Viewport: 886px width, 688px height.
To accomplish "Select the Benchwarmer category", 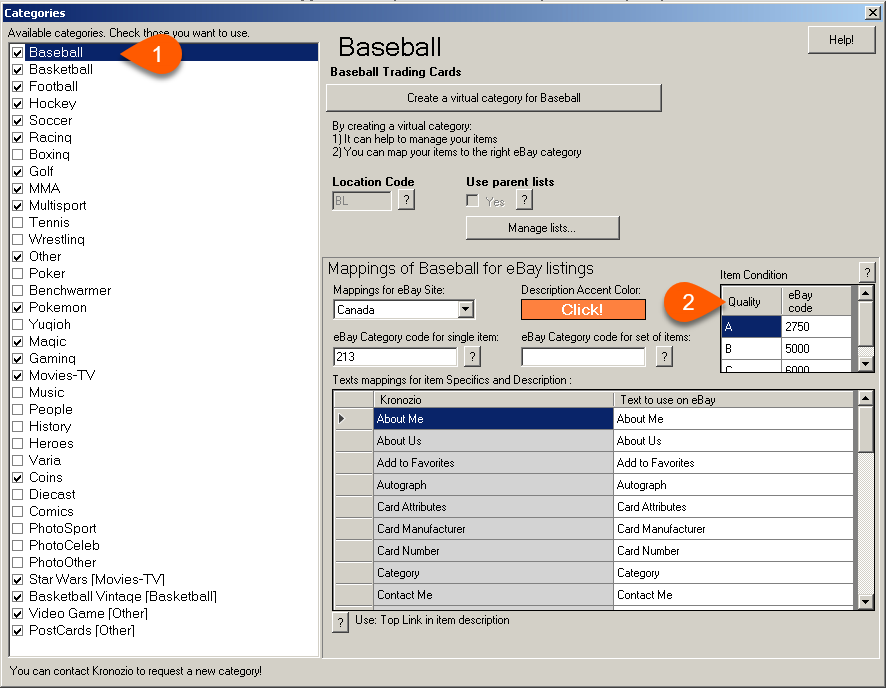I will click(x=70, y=290).
